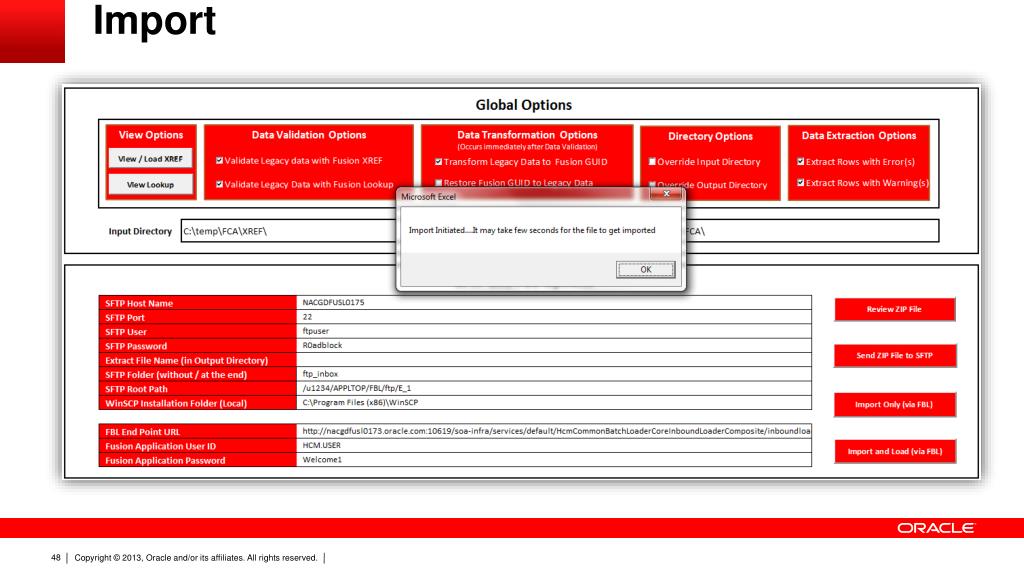Viewport: 1024px width, 576px height.
Task: Click the Review ZIP File button
Action: click(x=894, y=310)
